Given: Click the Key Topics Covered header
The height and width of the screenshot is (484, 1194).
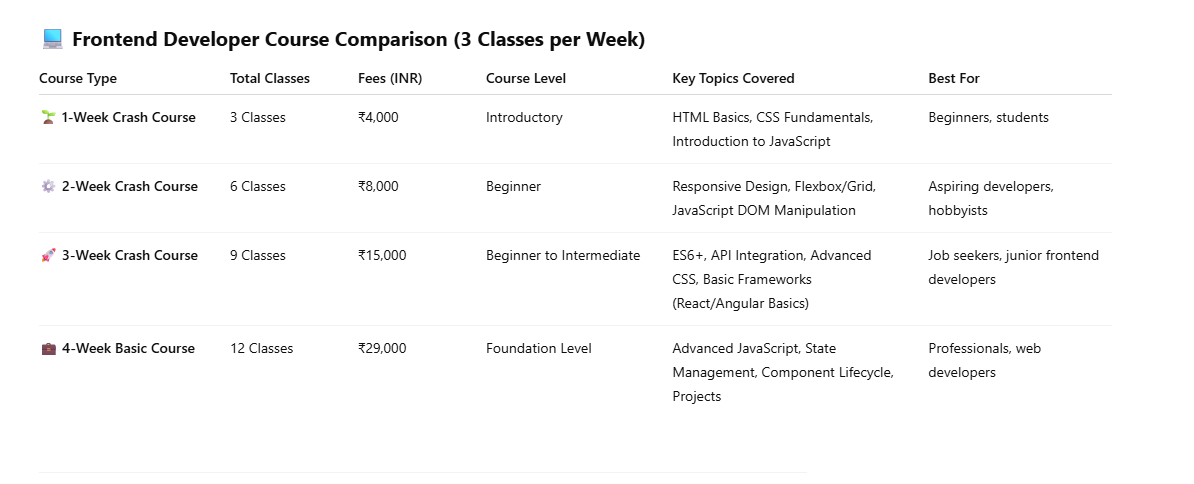Looking at the screenshot, I should point(733,78).
